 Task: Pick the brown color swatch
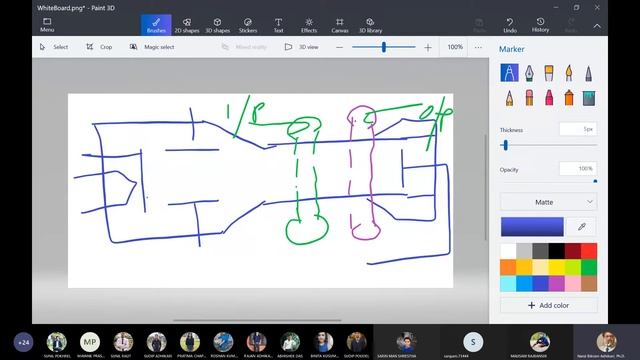589,284
